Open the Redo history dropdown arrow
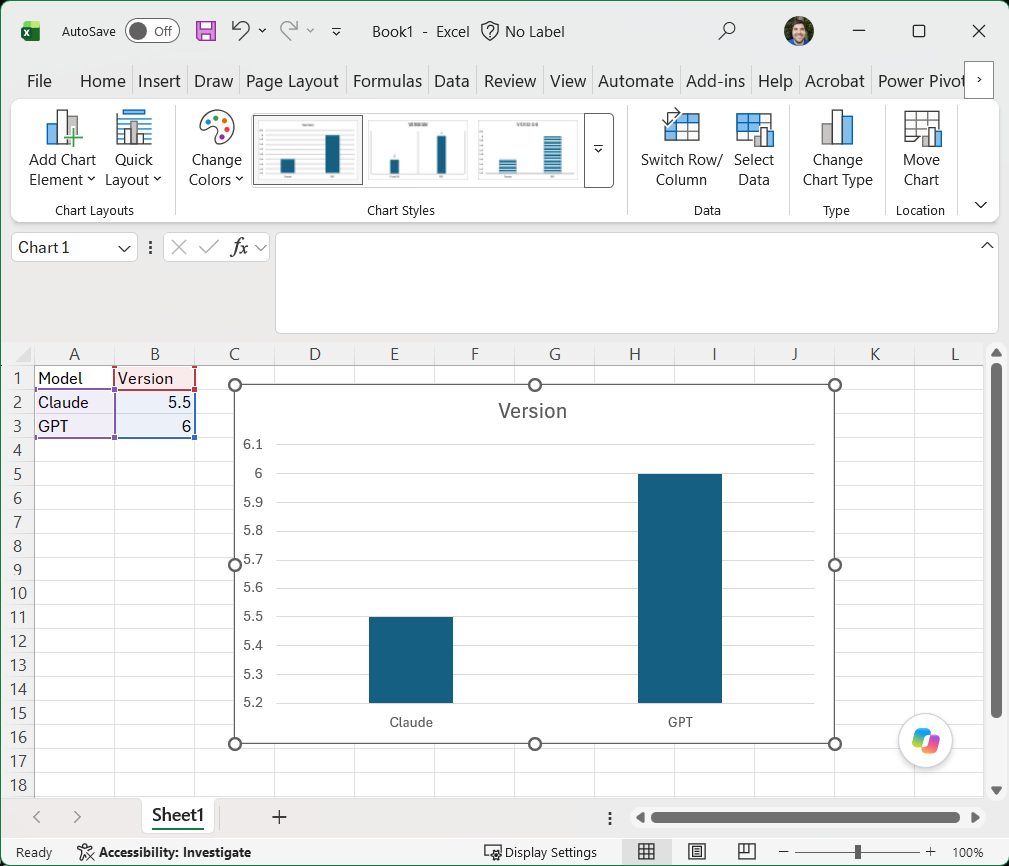 point(310,30)
